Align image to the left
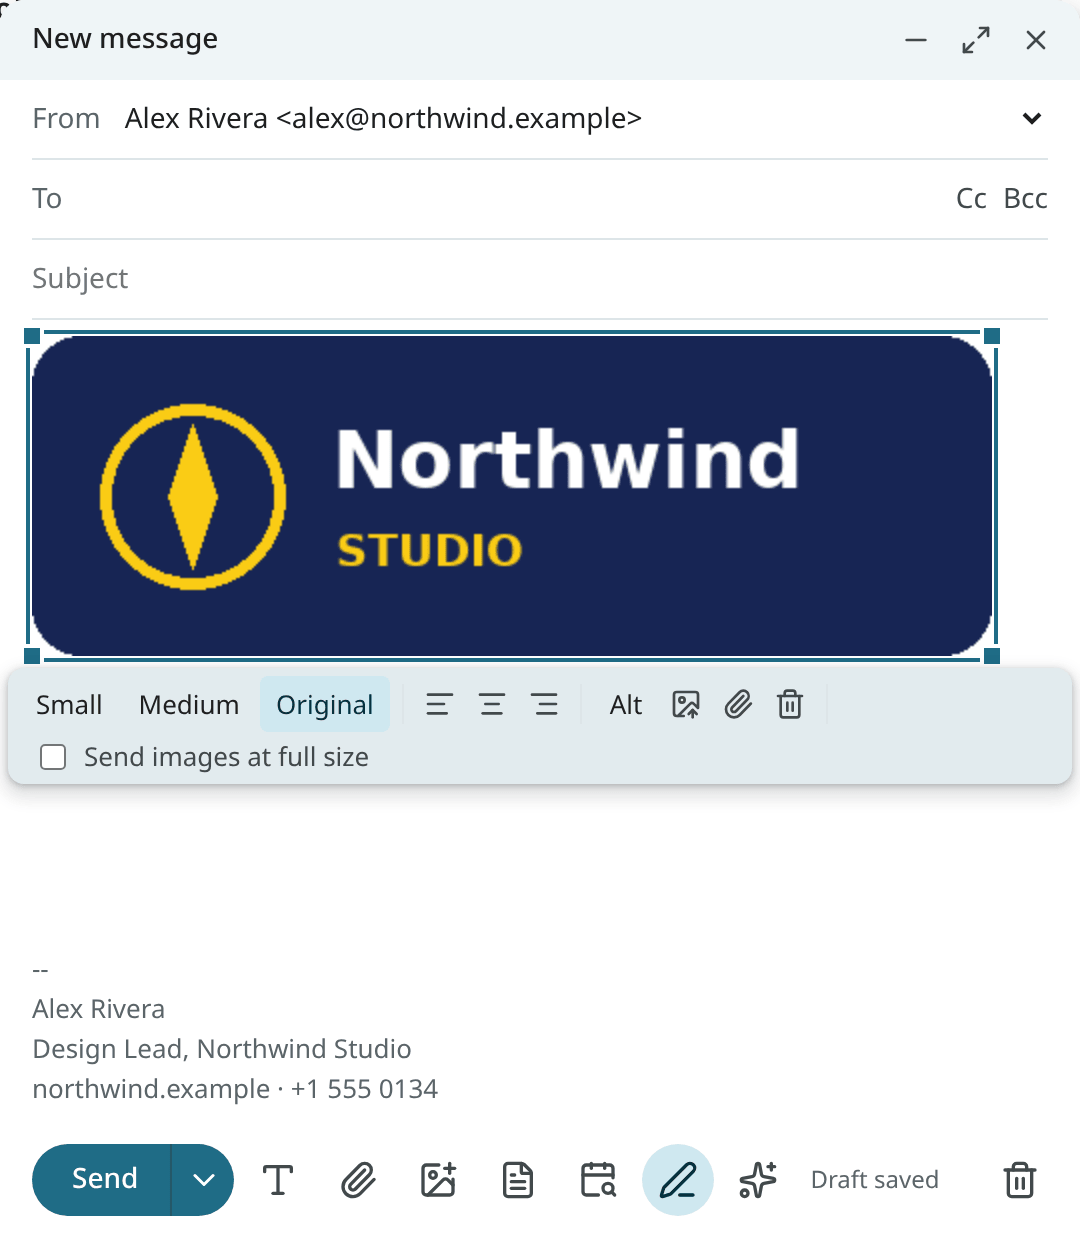1080x1240 pixels. 439,705
